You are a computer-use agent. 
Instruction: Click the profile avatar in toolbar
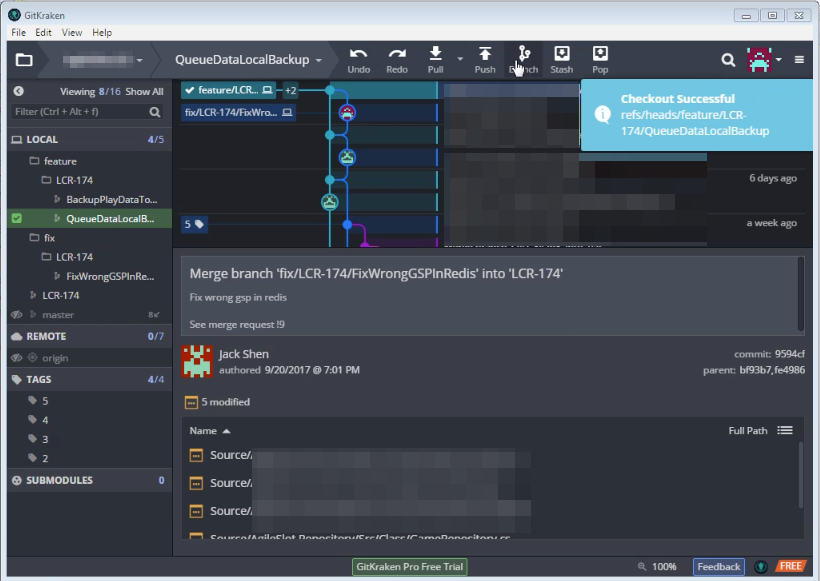tap(759, 60)
